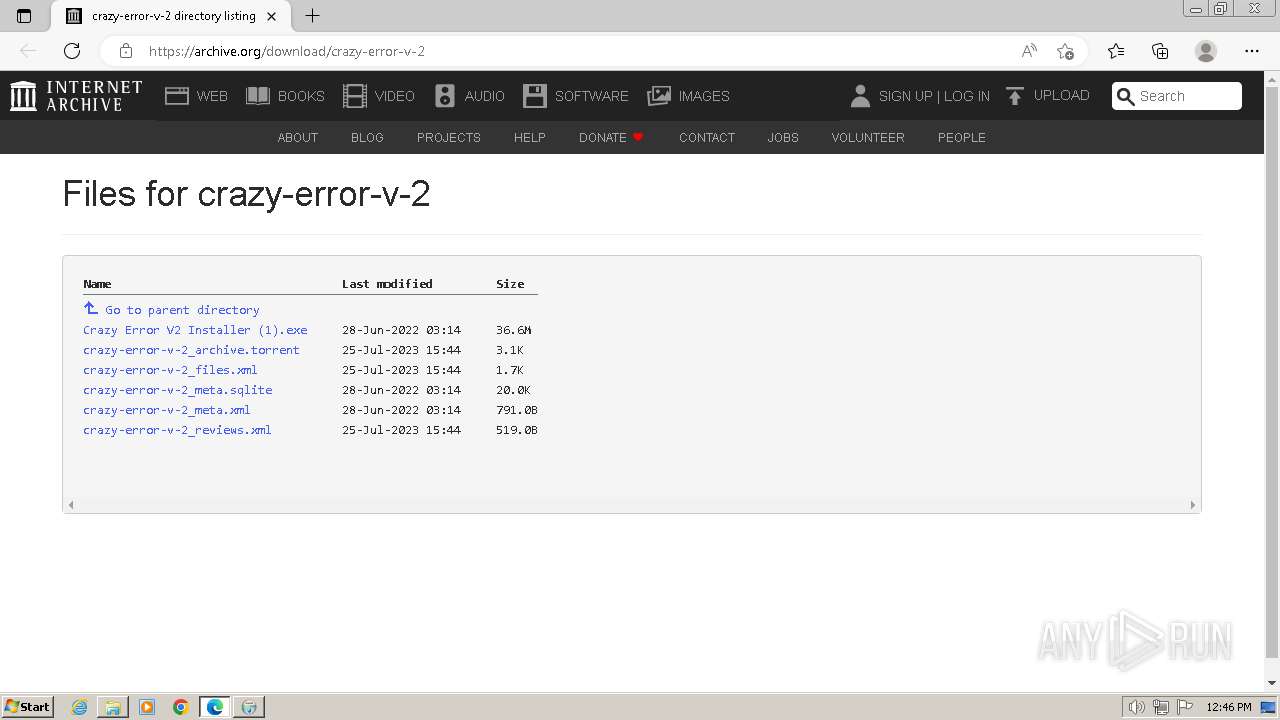Click Sign Up link
The image size is (1280, 720).
click(905, 96)
